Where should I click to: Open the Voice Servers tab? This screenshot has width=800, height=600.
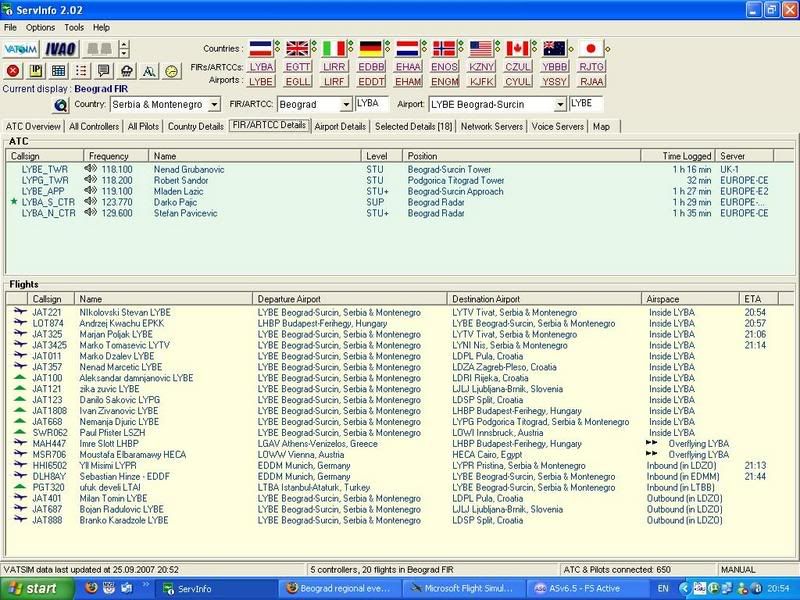(558, 127)
